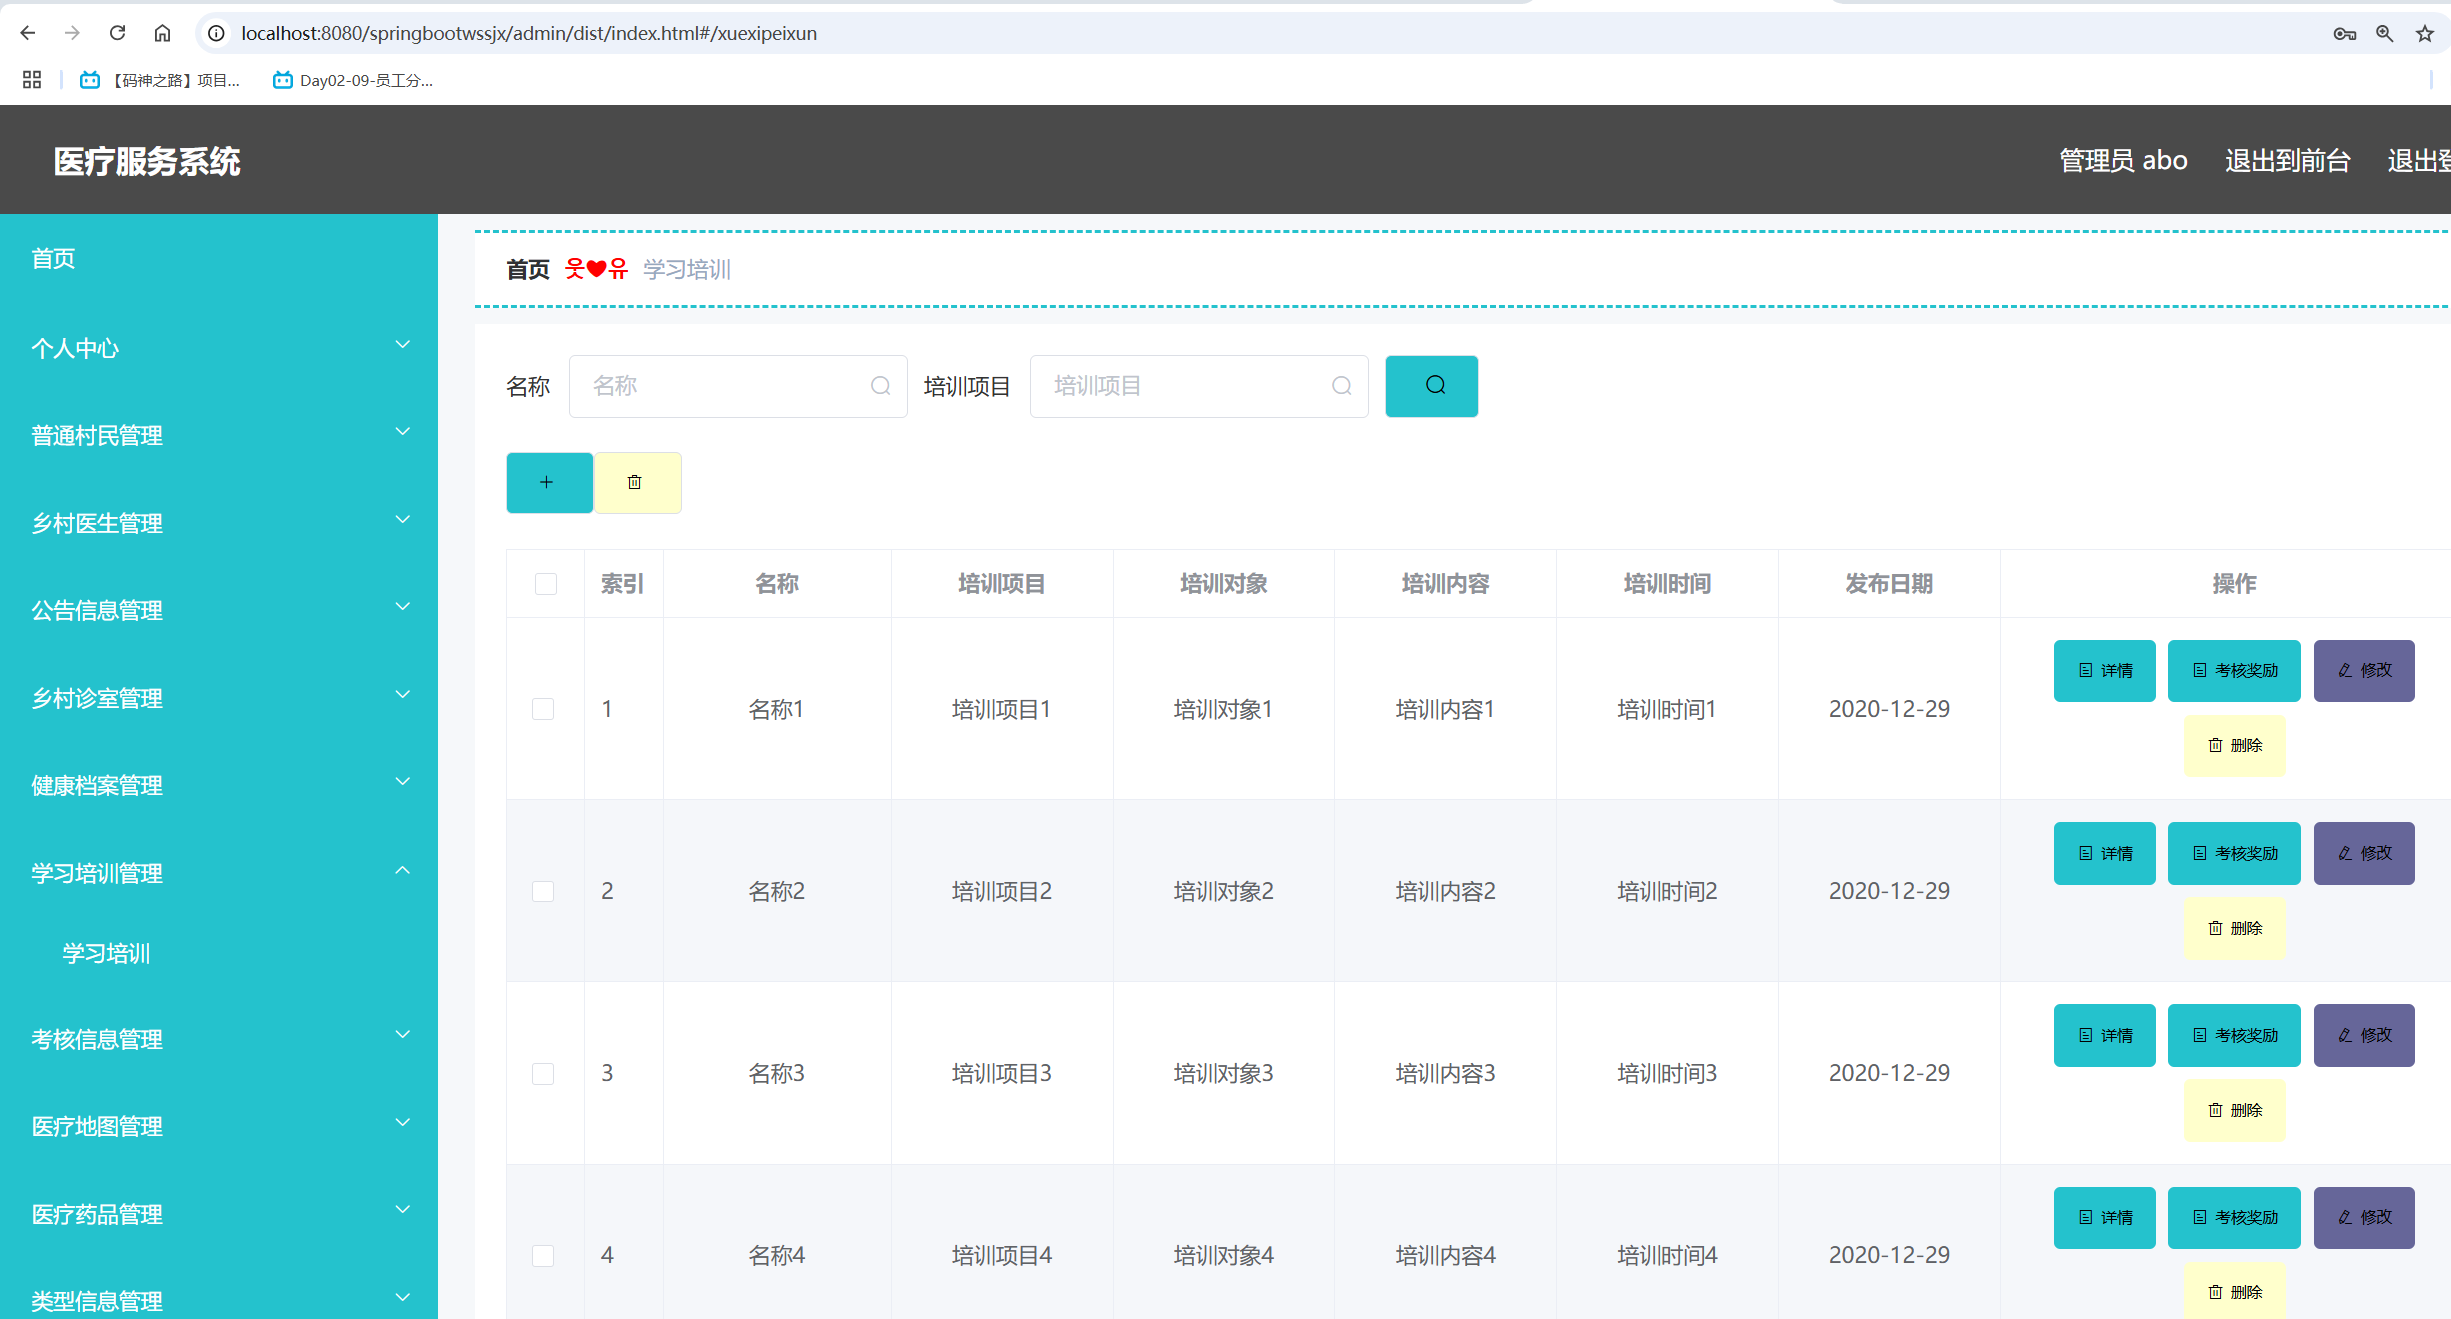Click the browser back arrow
This screenshot has height=1319, width=2451.
[28, 33]
